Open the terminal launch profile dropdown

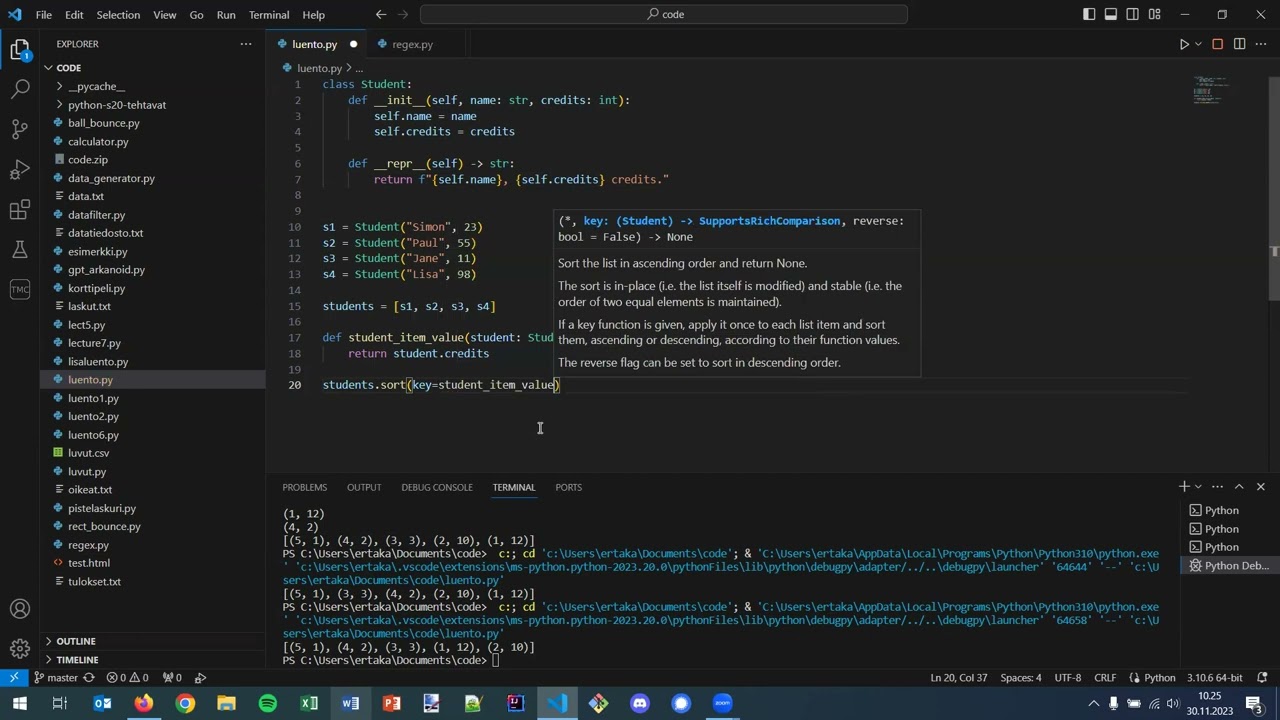[x=1198, y=487]
